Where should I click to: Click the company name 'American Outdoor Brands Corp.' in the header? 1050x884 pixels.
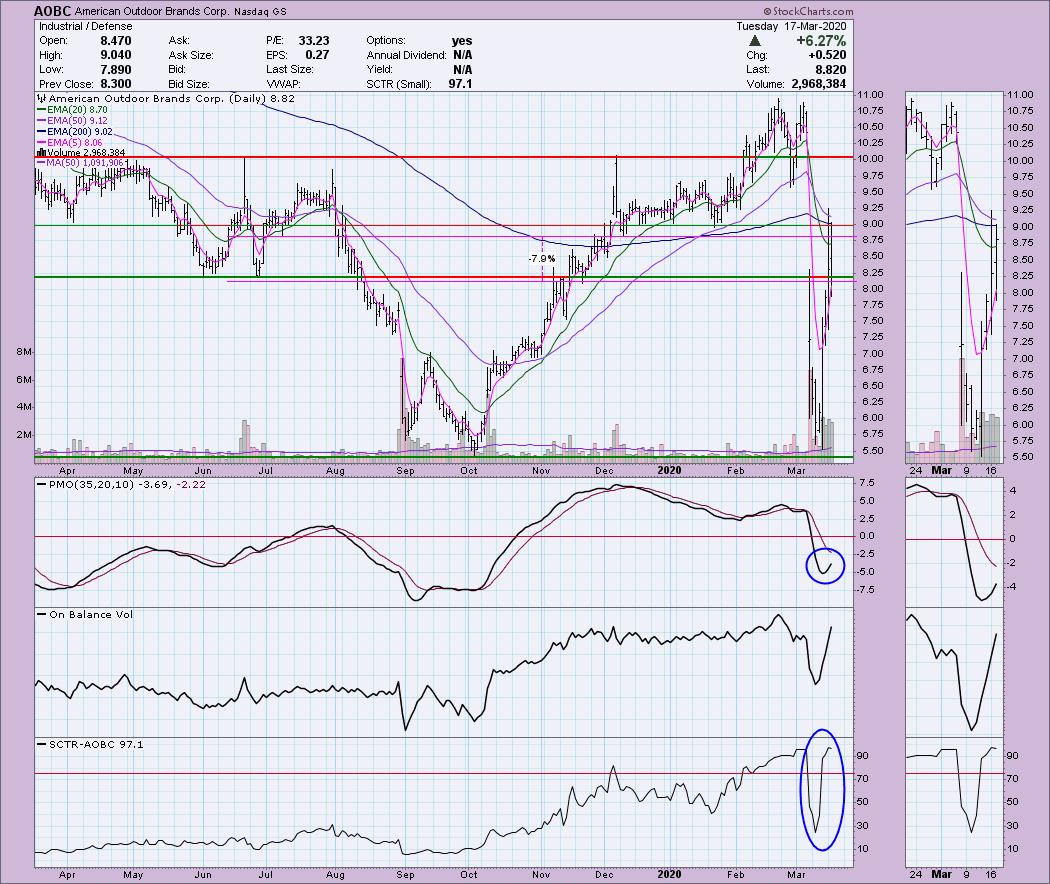pos(153,11)
